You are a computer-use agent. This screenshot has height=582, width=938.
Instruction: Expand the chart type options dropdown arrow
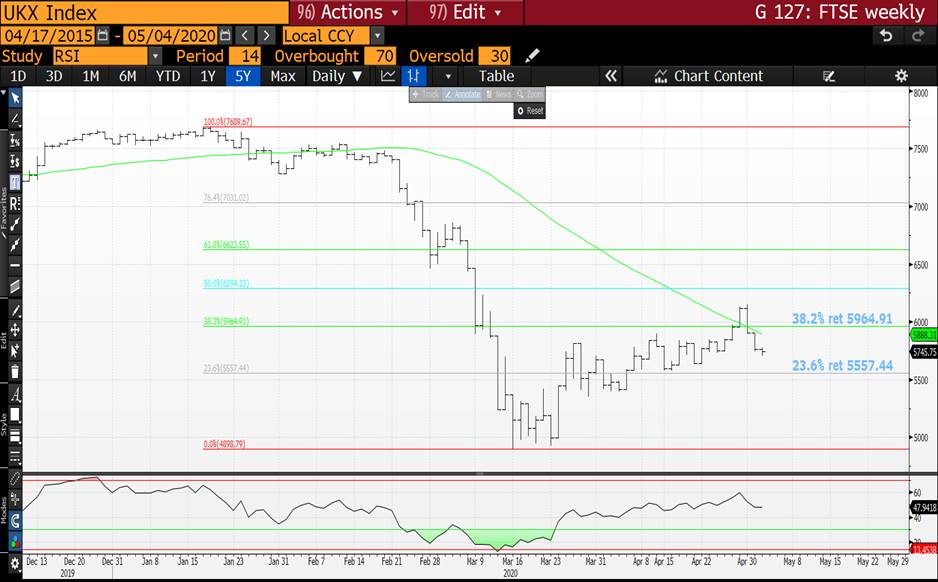pos(448,76)
